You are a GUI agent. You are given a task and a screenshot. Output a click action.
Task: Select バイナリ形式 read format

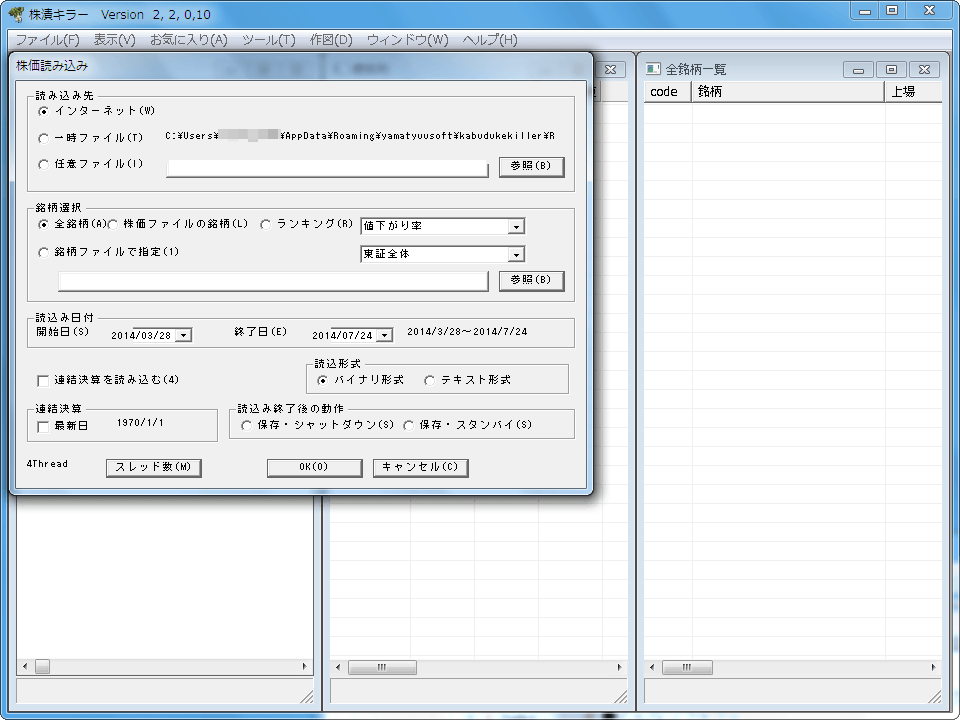point(323,381)
